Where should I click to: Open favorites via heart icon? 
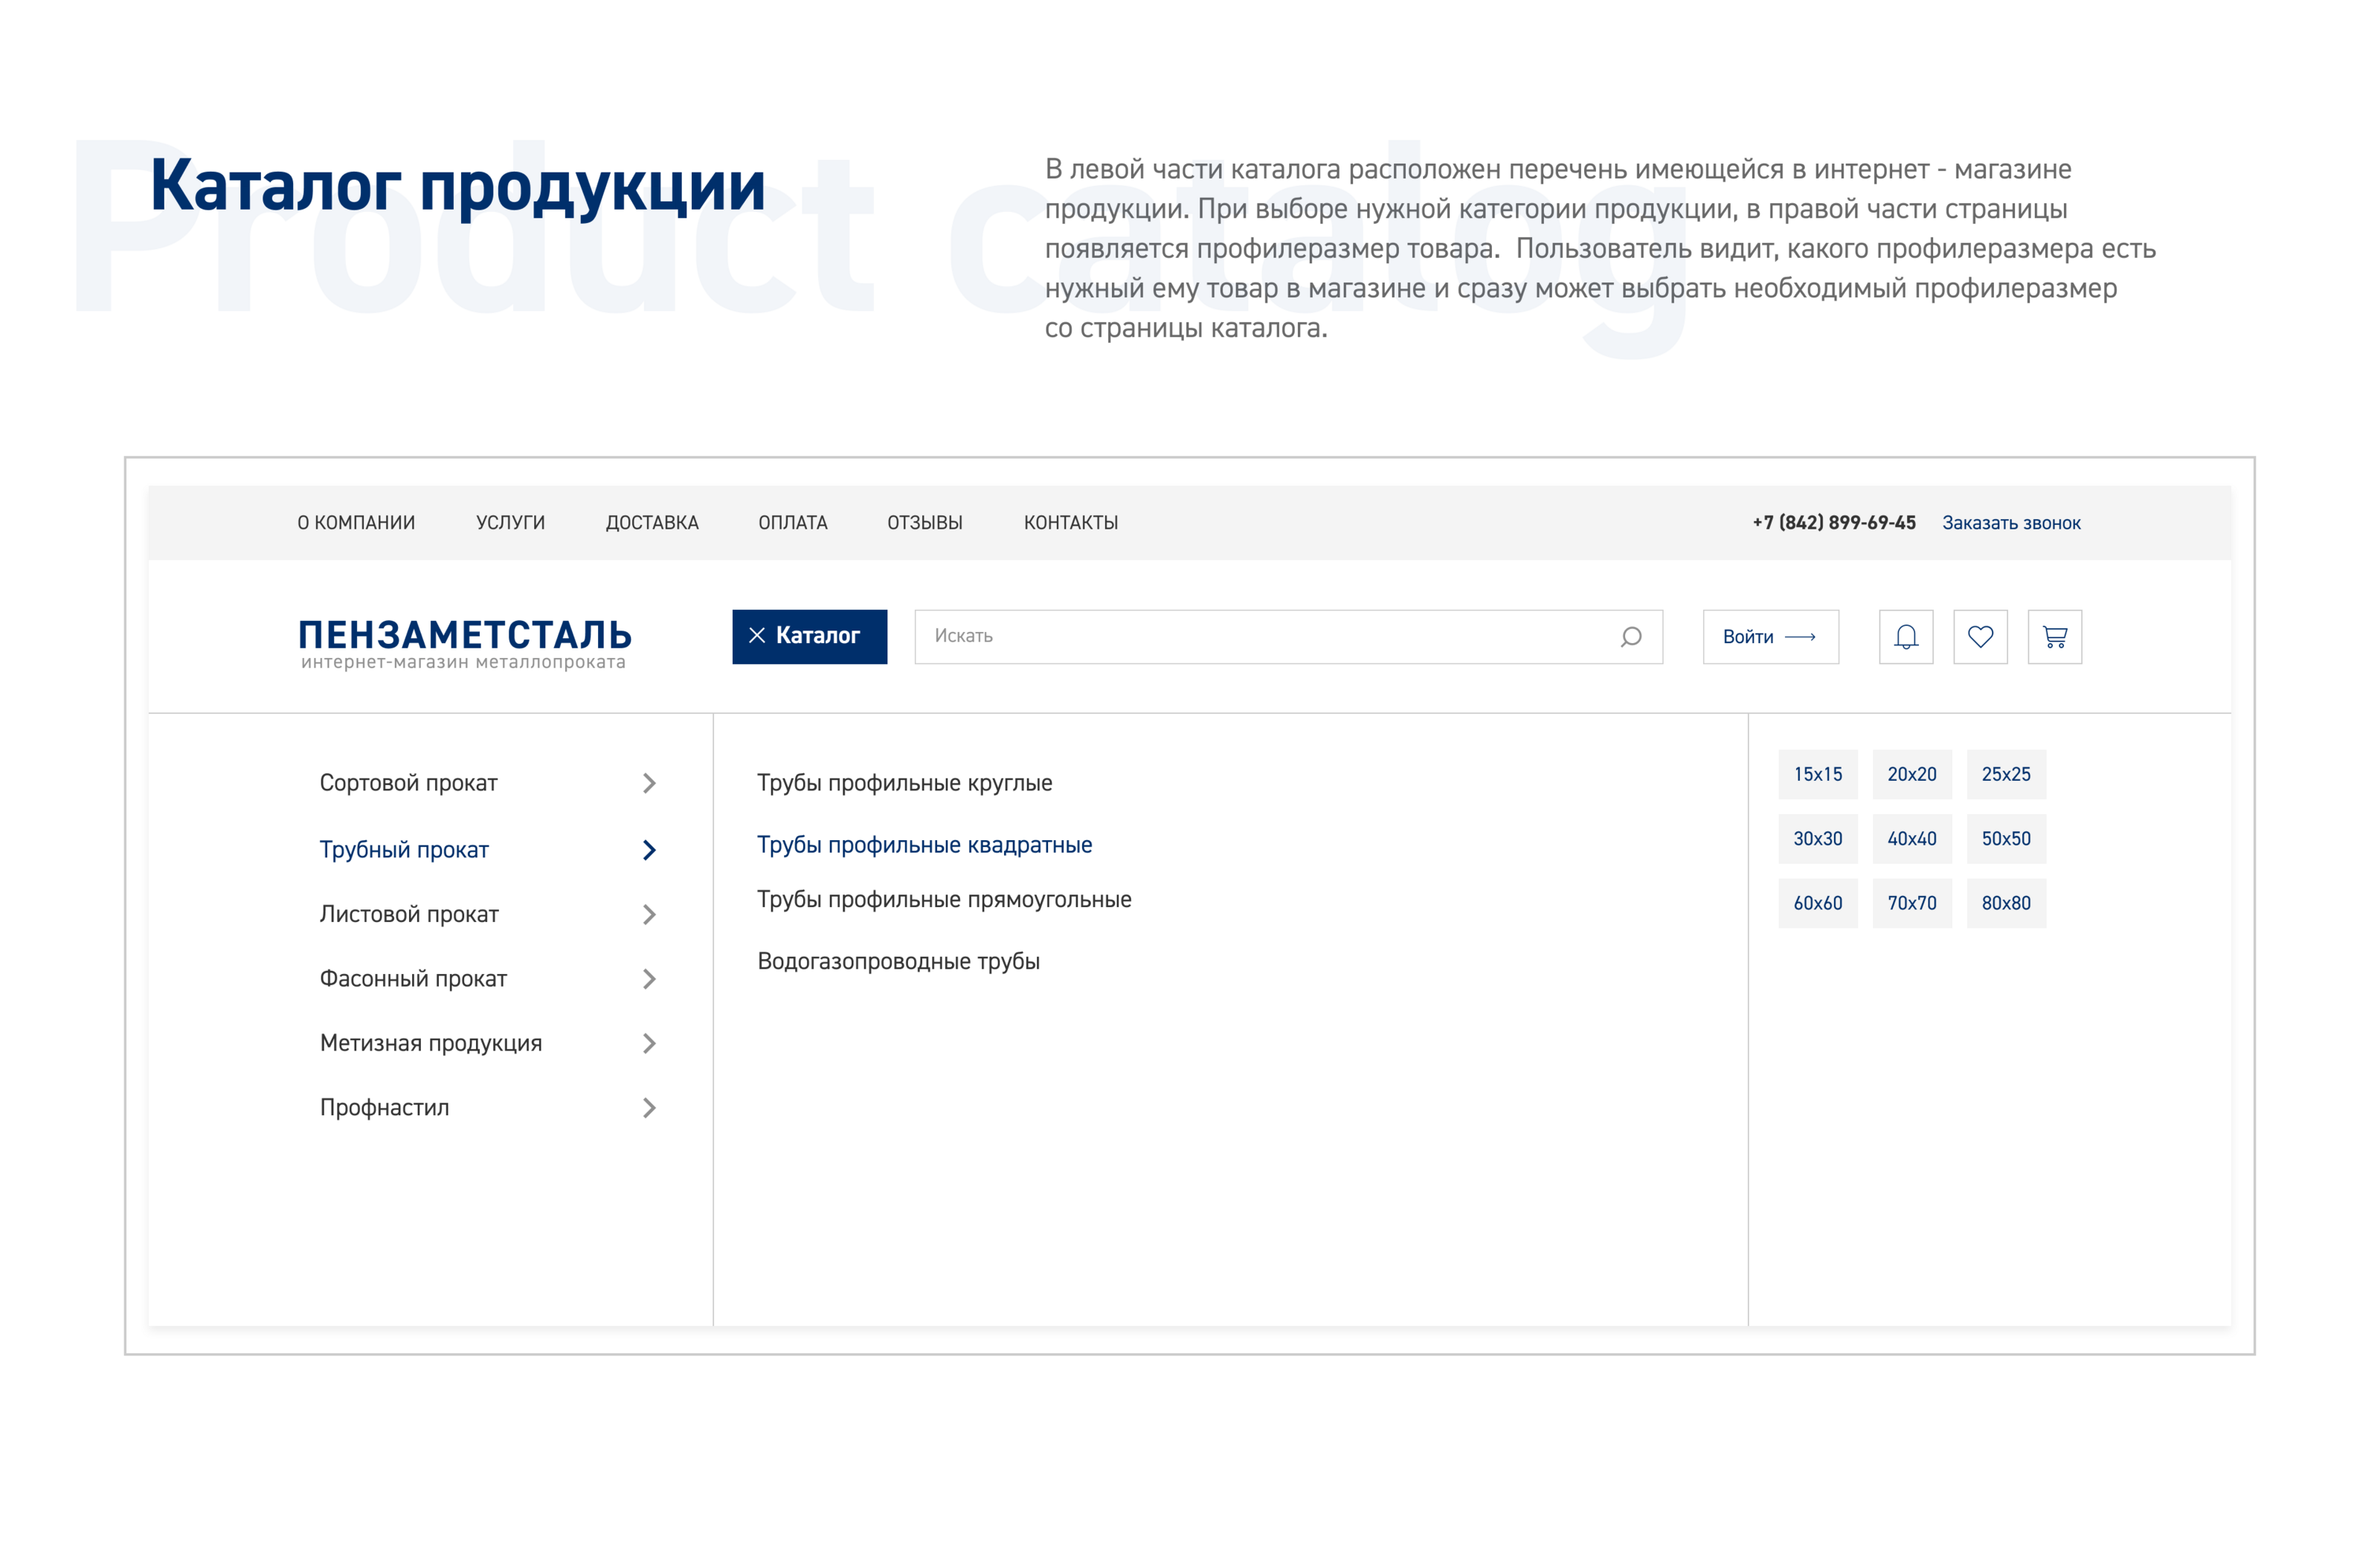tap(1980, 637)
